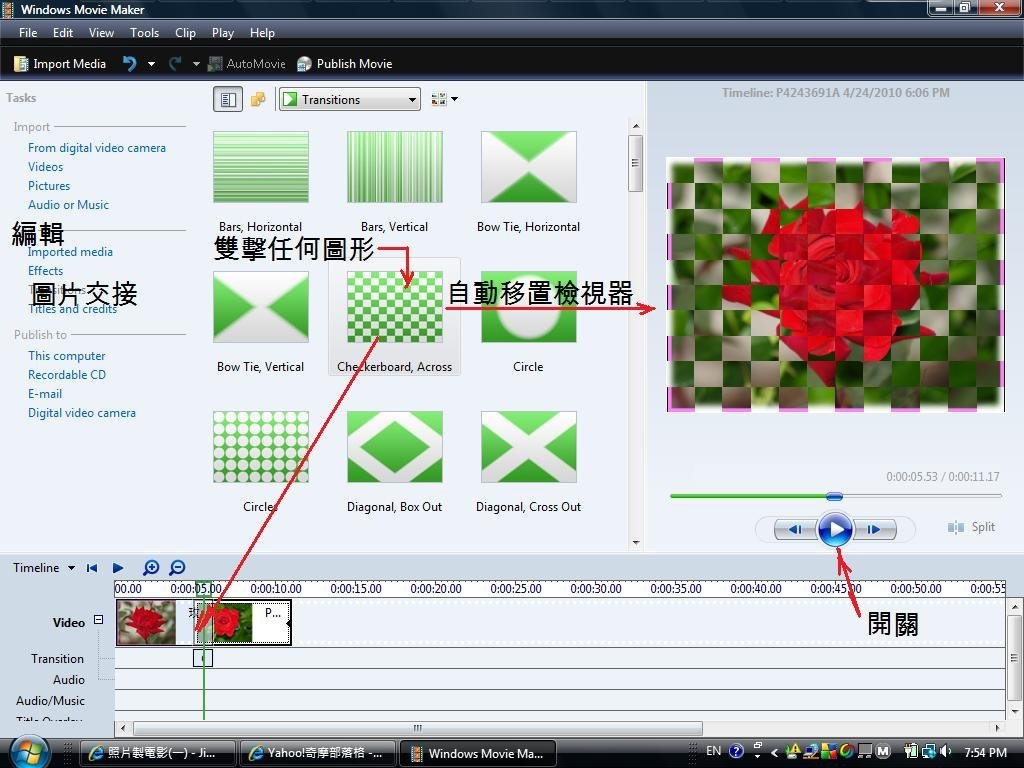1024x768 pixels.
Task: Open the Tools menu
Action: [x=144, y=33]
